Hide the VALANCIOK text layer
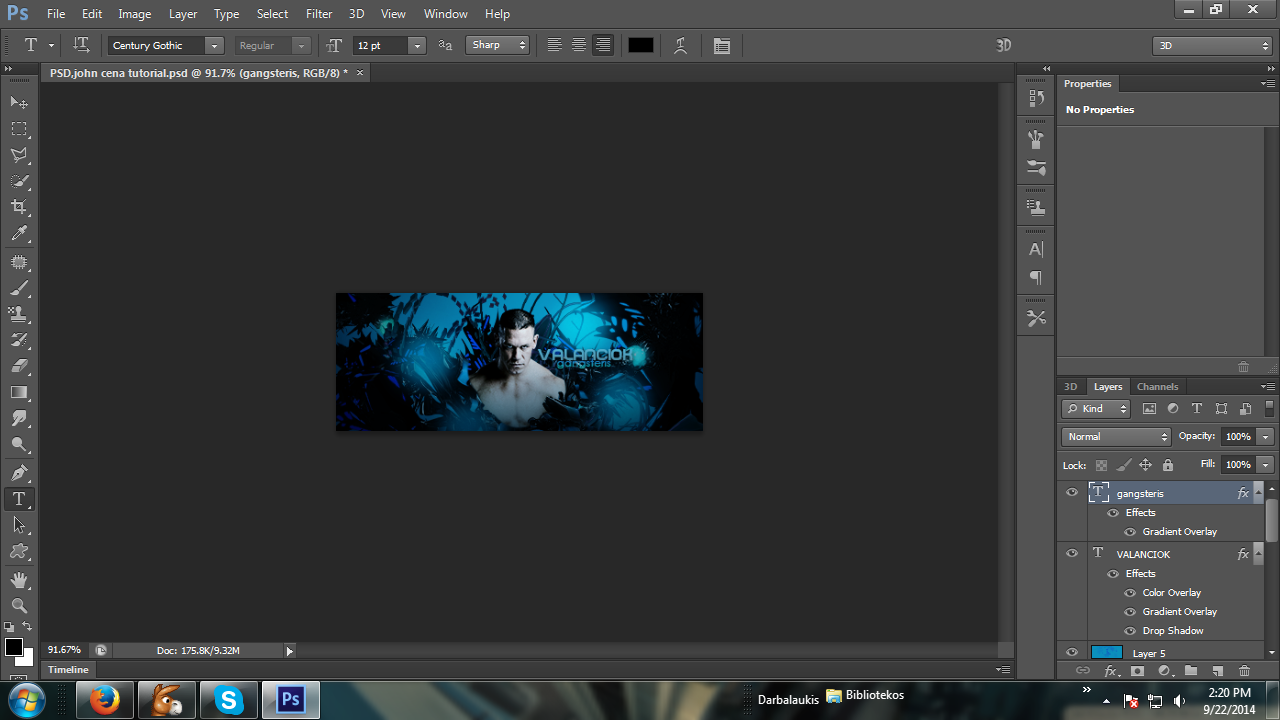The width and height of the screenshot is (1280, 720). (1072, 554)
